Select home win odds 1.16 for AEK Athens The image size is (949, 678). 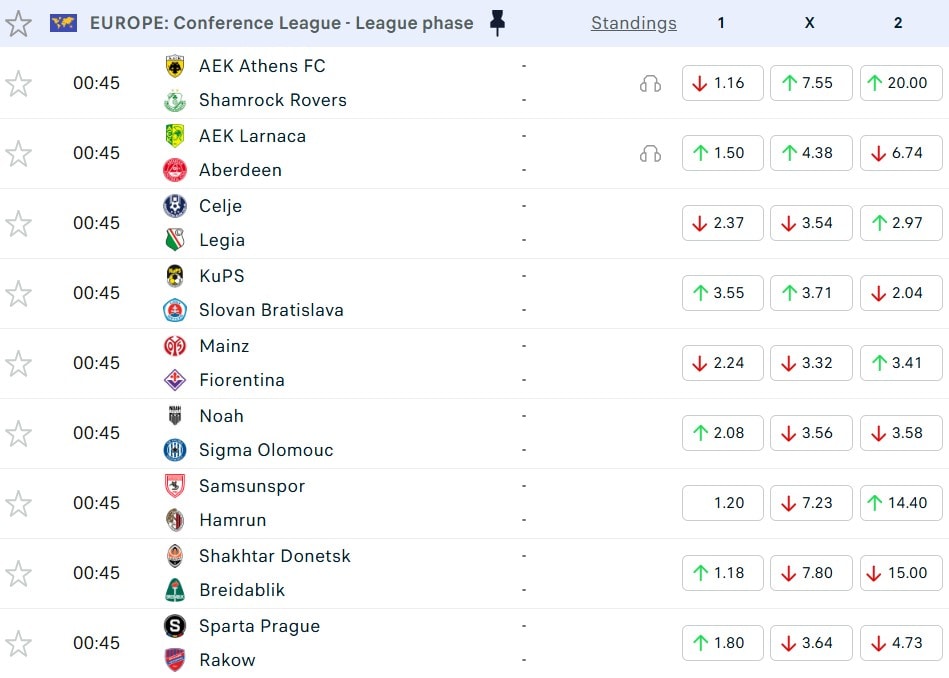tap(722, 83)
